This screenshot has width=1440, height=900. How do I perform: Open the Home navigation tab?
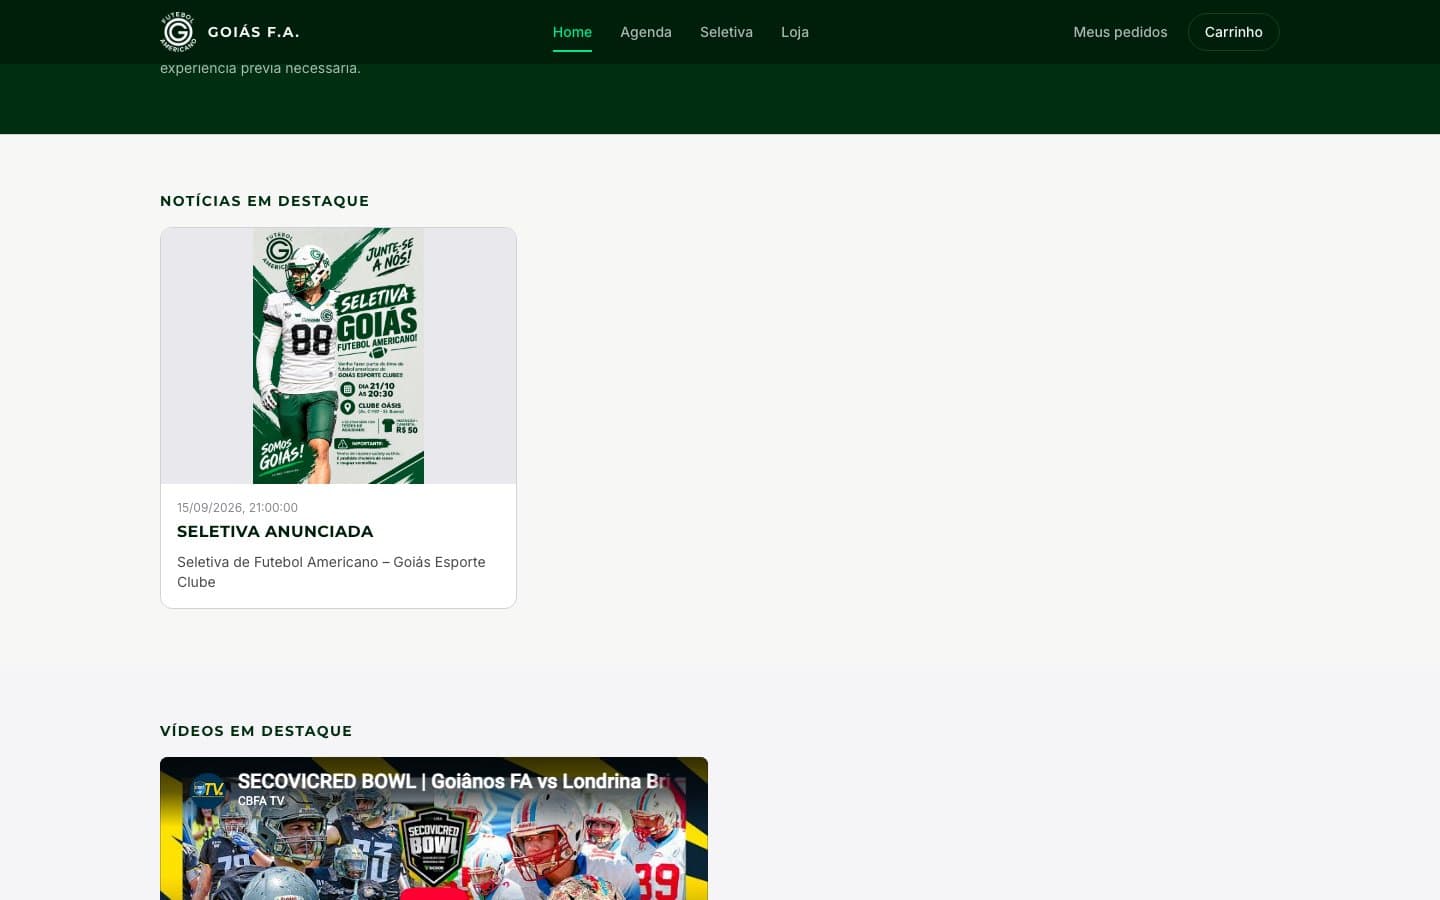[x=572, y=32]
